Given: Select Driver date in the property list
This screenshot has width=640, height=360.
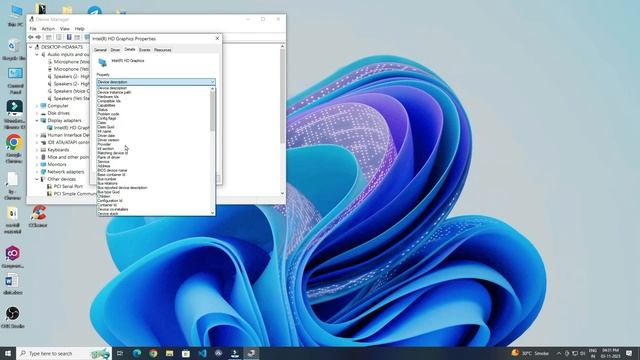Looking at the screenshot, I should coord(106,136).
